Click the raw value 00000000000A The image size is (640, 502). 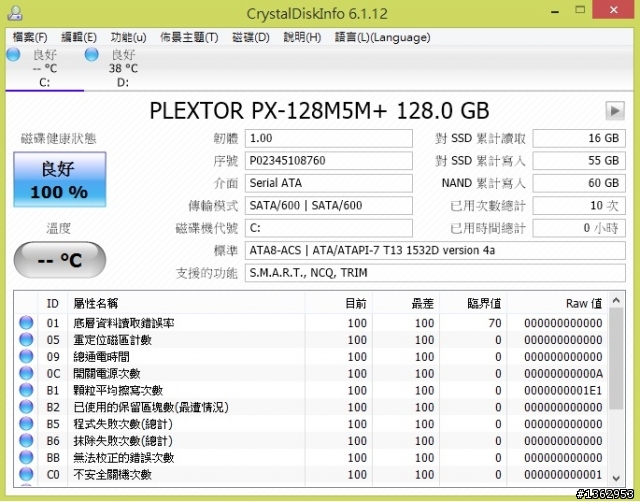(563, 373)
